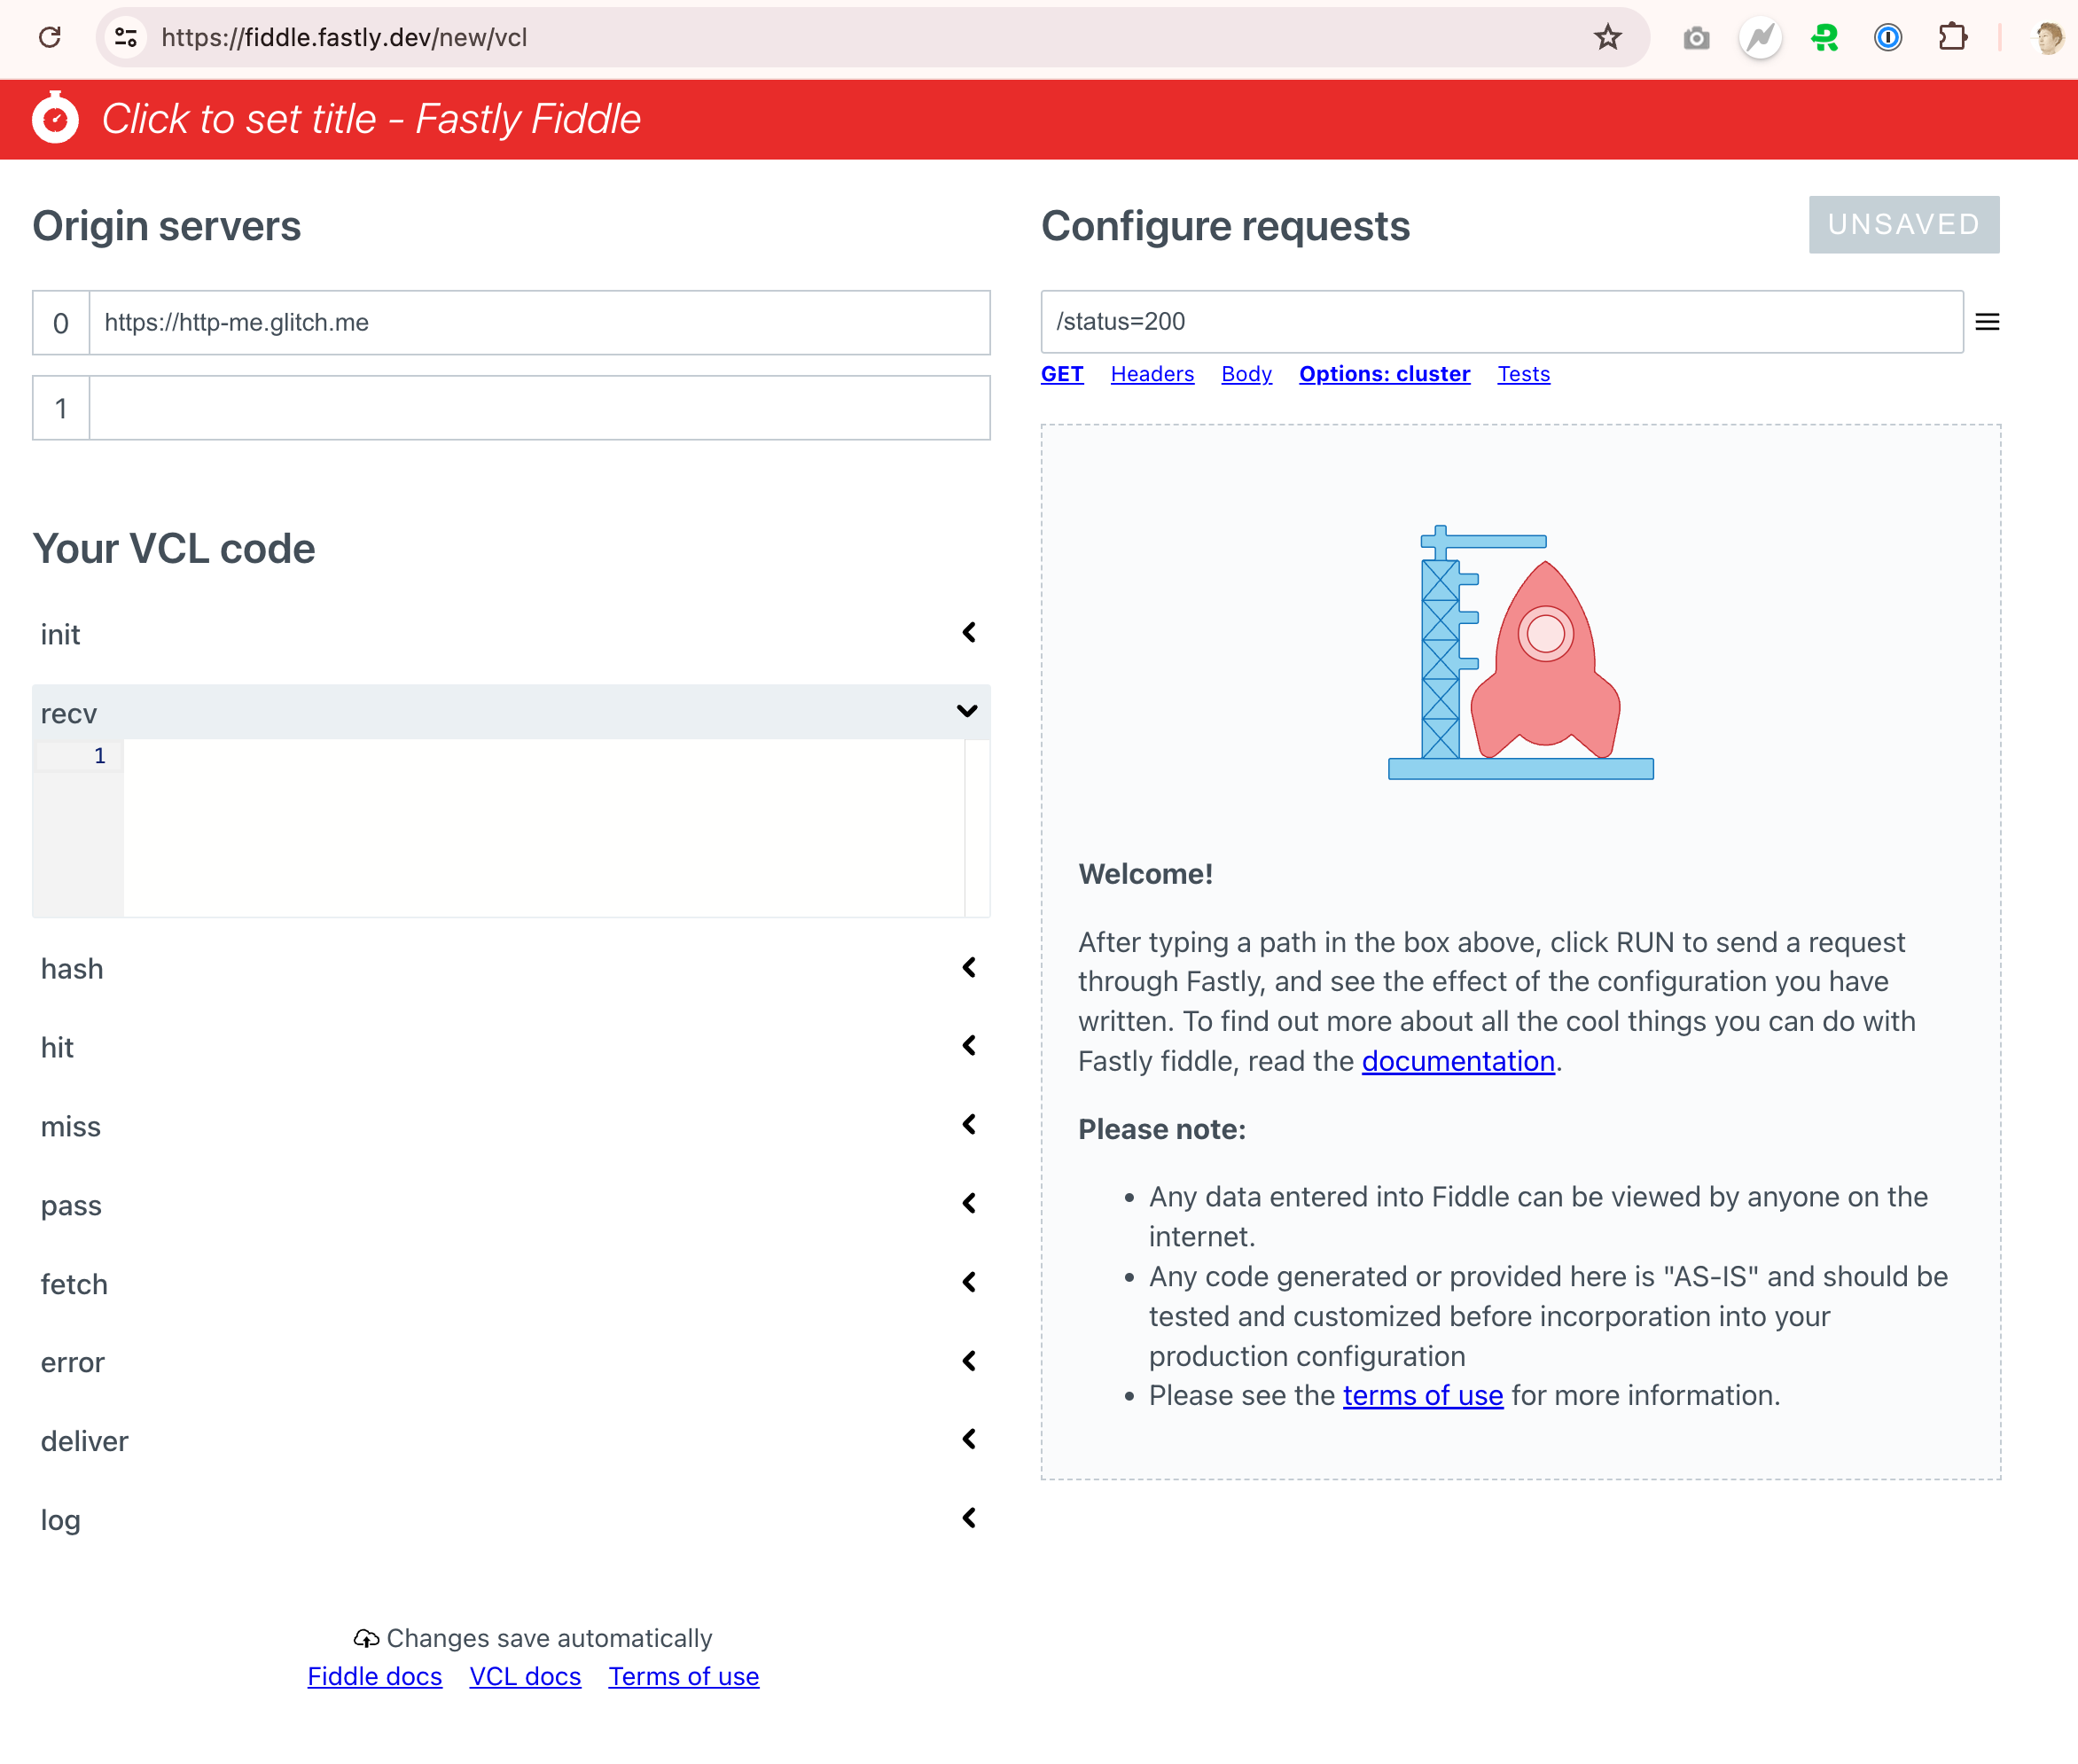The image size is (2078, 1764).
Task: Expand the init VCL section
Action: (967, 632)
